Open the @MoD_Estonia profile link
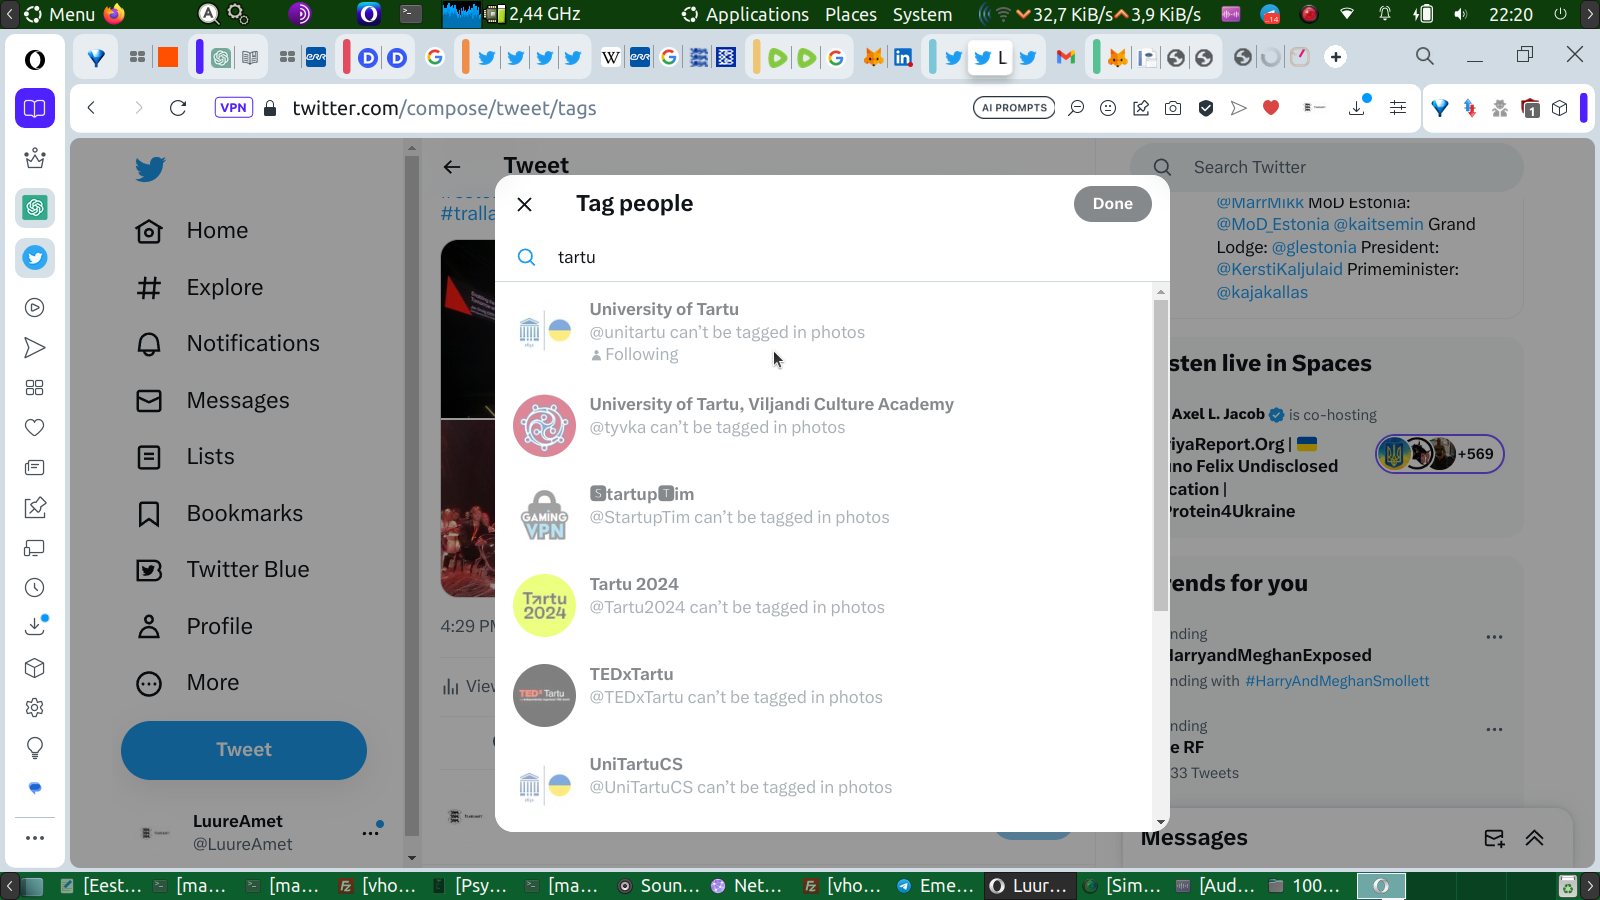 point(1272,224)
